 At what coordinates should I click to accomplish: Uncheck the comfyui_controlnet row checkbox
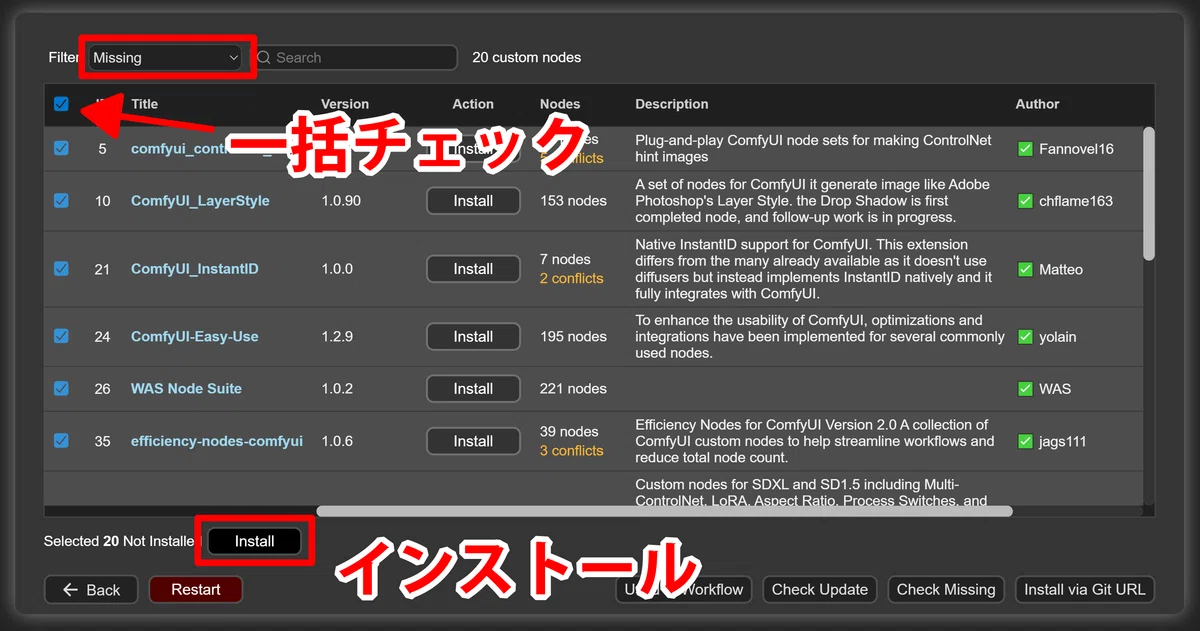point(61,148)
